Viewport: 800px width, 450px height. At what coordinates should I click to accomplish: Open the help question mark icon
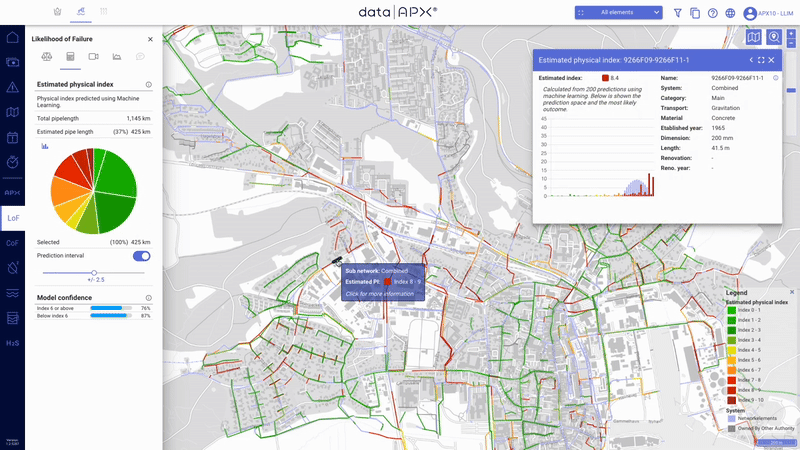pyautogui.click(x=712, y=13)
